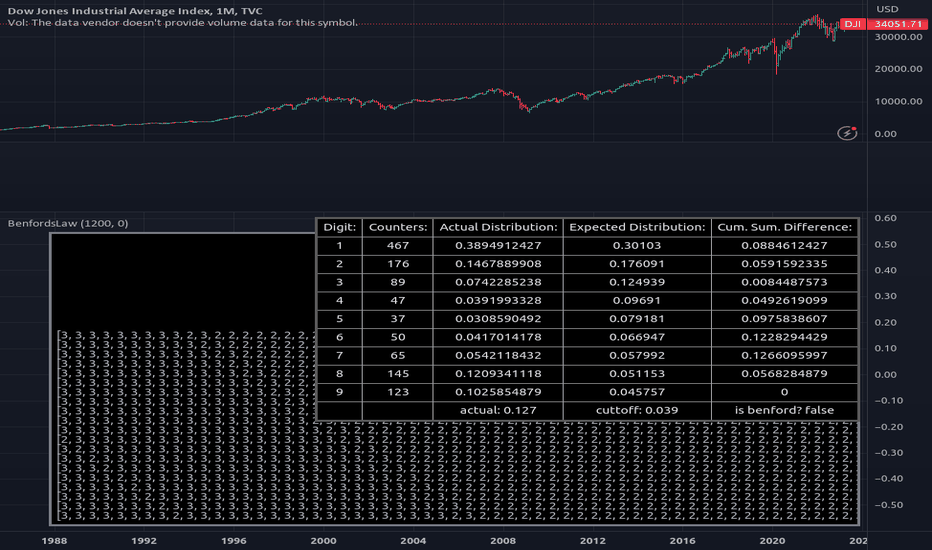932x550 pixels.
Task: Click actual distribution 0.0742285238
Action: coord(498,282)
